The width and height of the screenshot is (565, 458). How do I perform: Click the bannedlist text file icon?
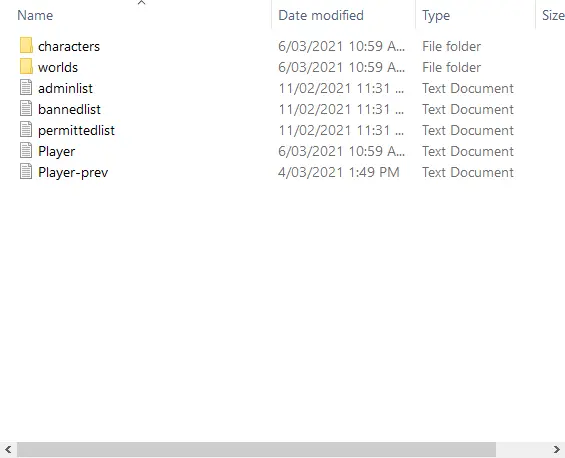point(26,109)
